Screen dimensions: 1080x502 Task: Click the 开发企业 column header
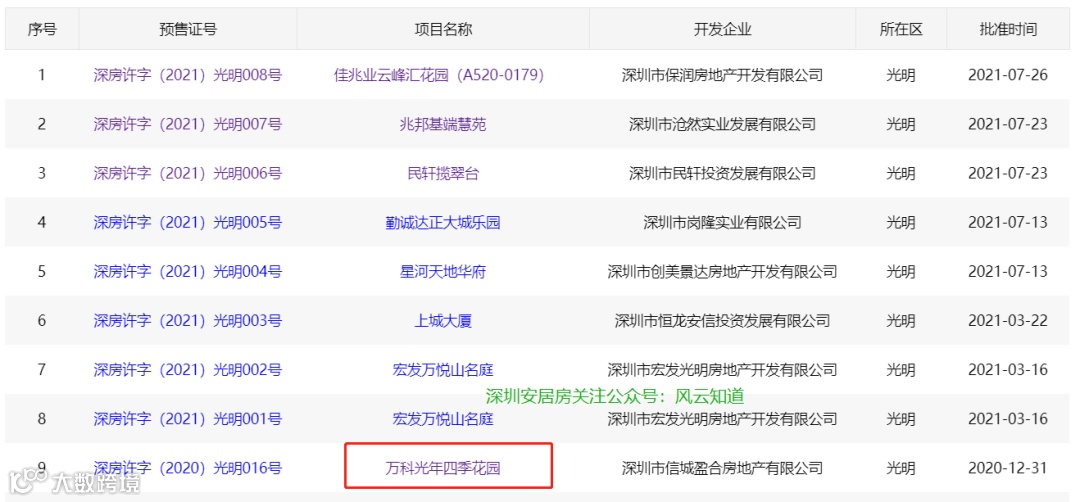[x=723, y=29]
